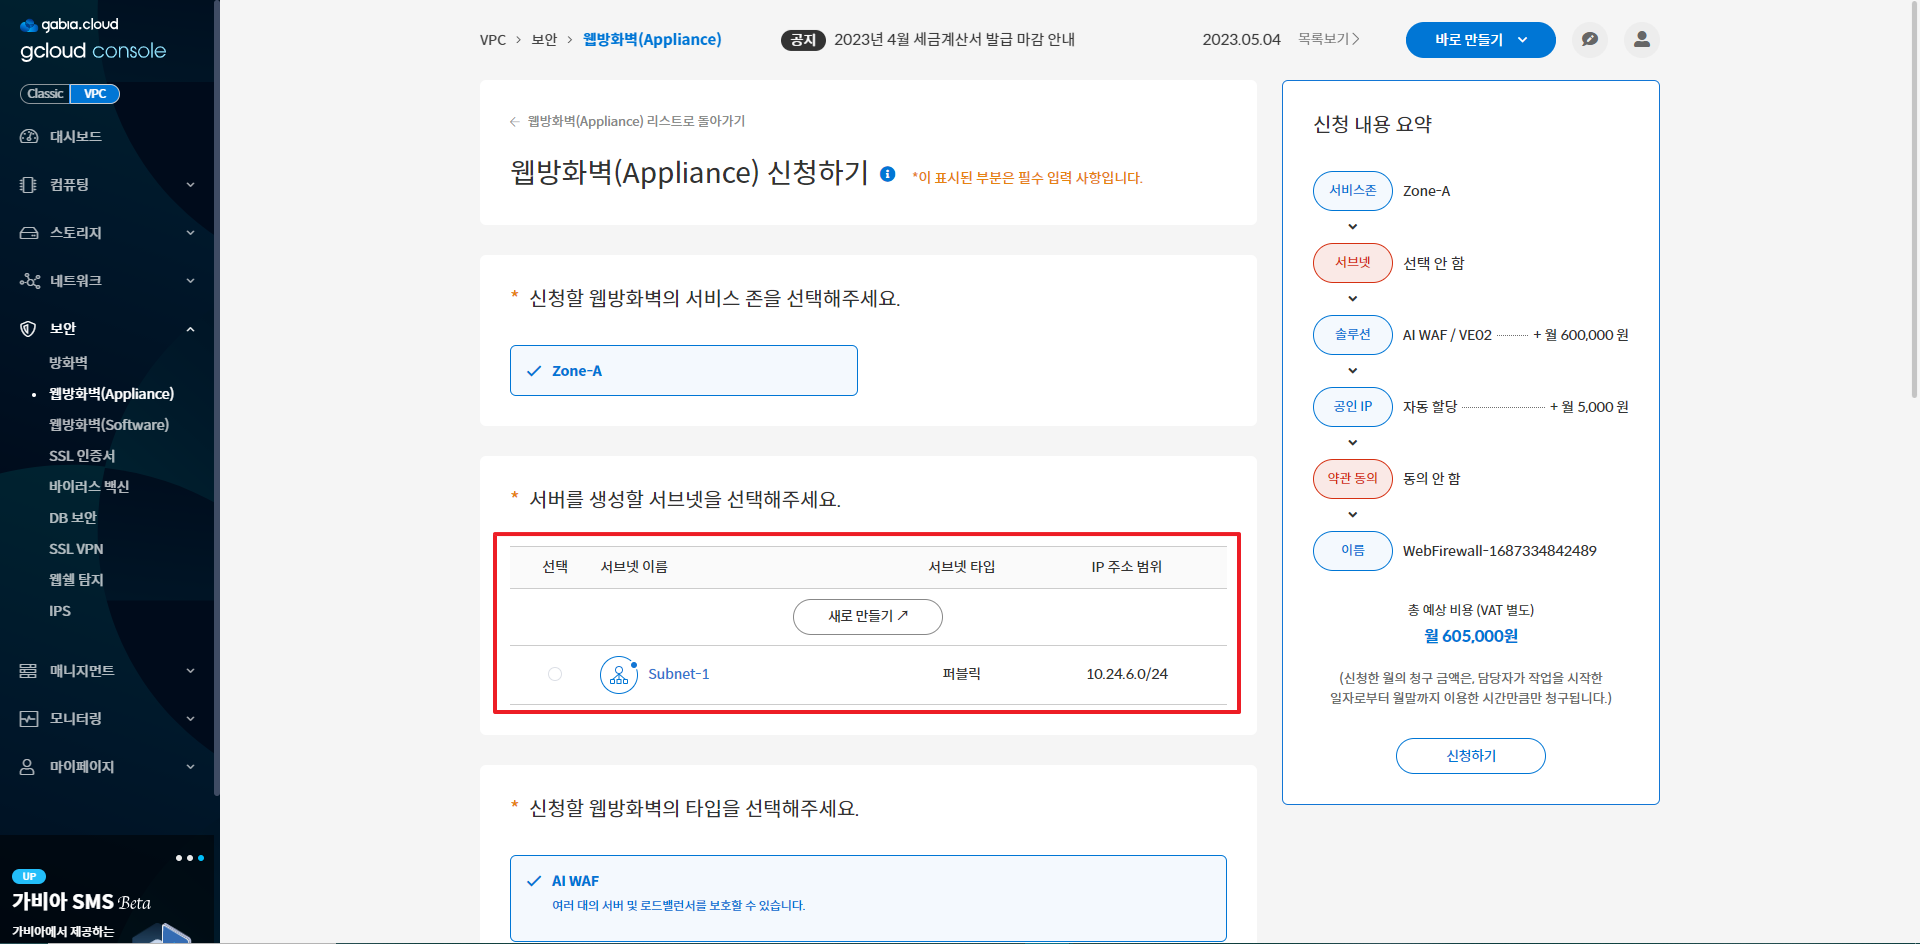The height and width of the screenshot is (944, 1920).
Task: Click the back arrow to Appliance list
Action: point(514,121)
